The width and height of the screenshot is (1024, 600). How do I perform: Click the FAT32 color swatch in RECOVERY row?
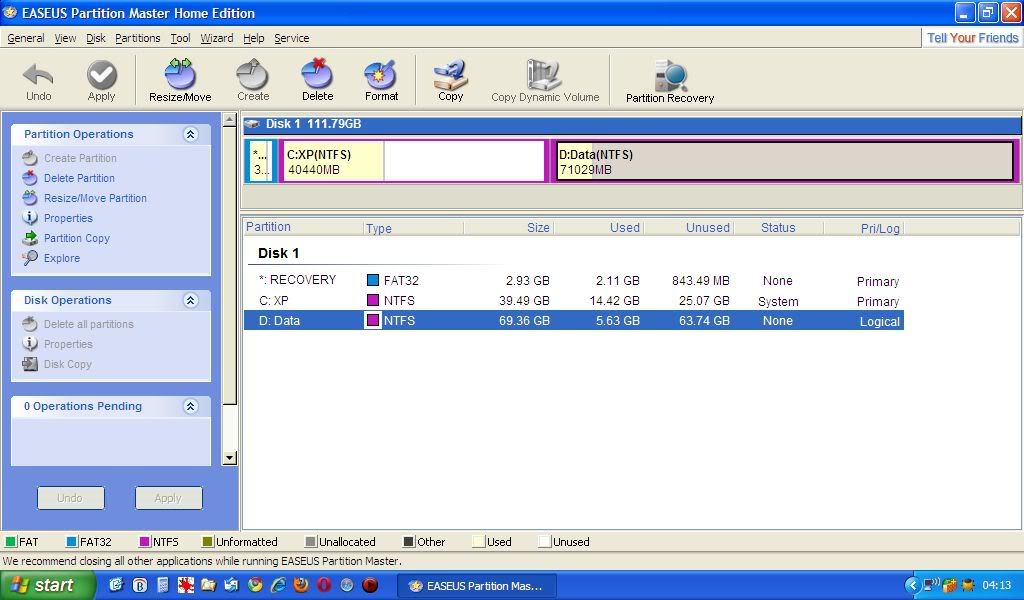[373, 280]
